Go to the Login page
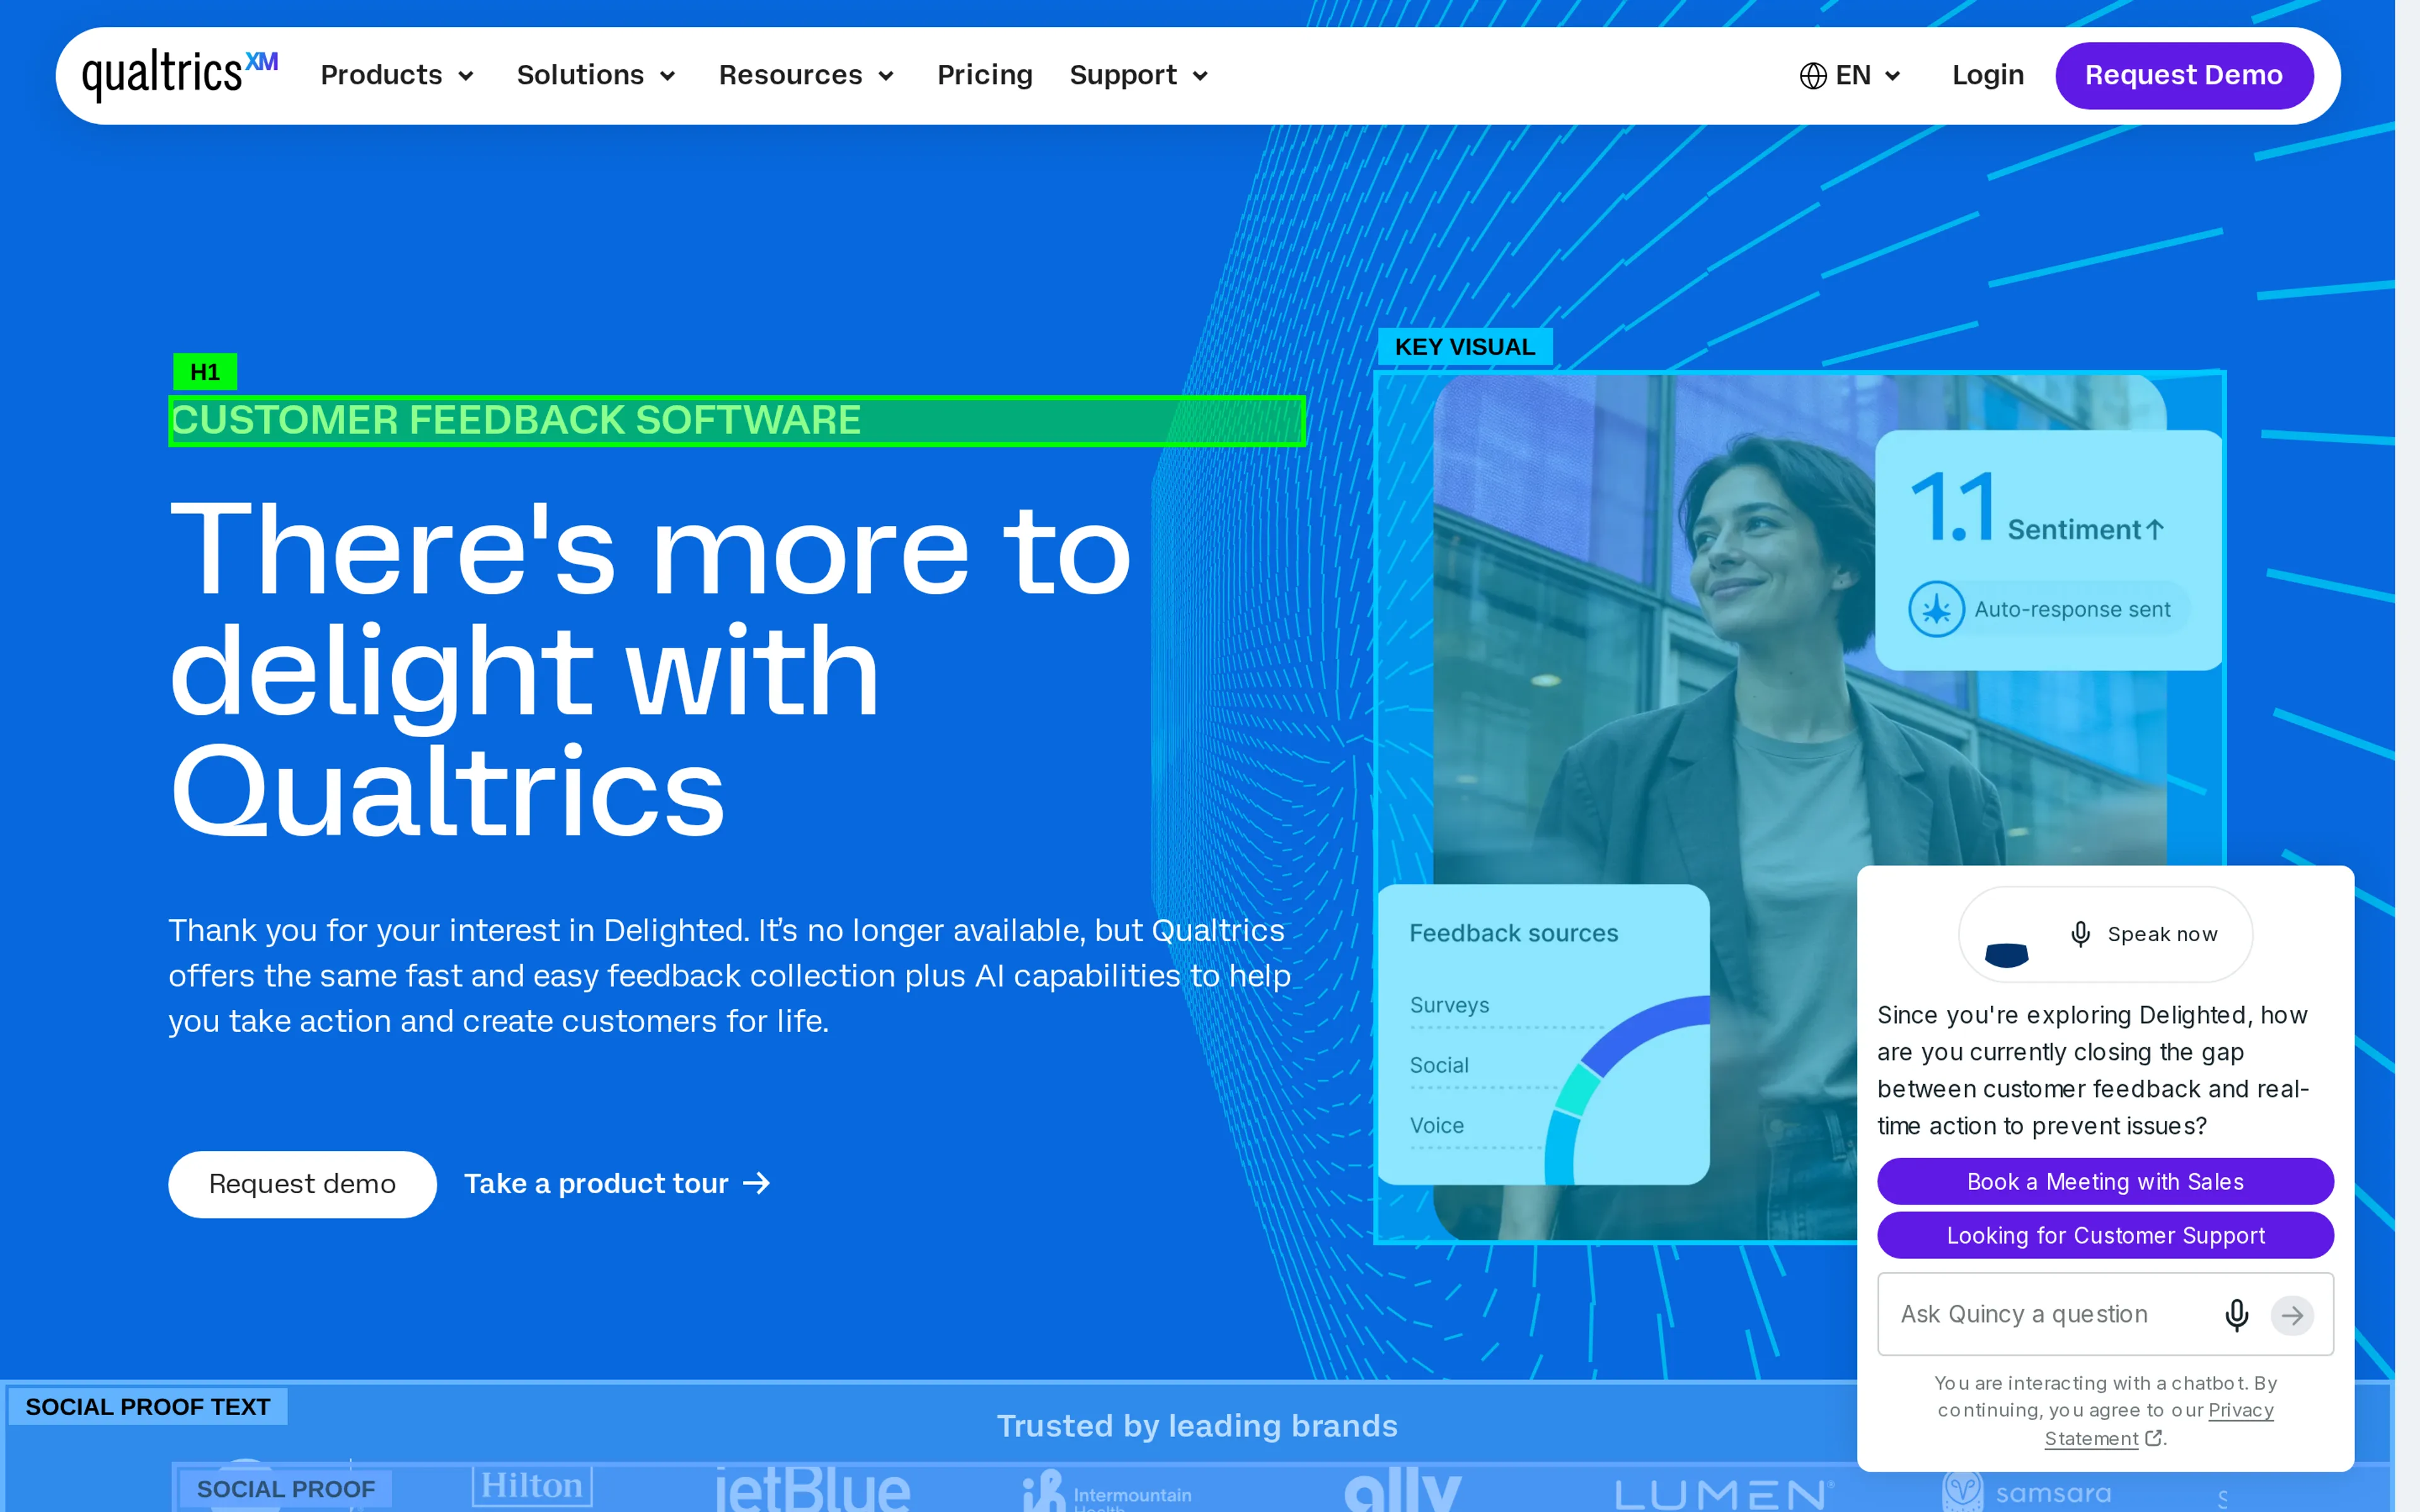2420x1512 pixels. coord(1987,75)
